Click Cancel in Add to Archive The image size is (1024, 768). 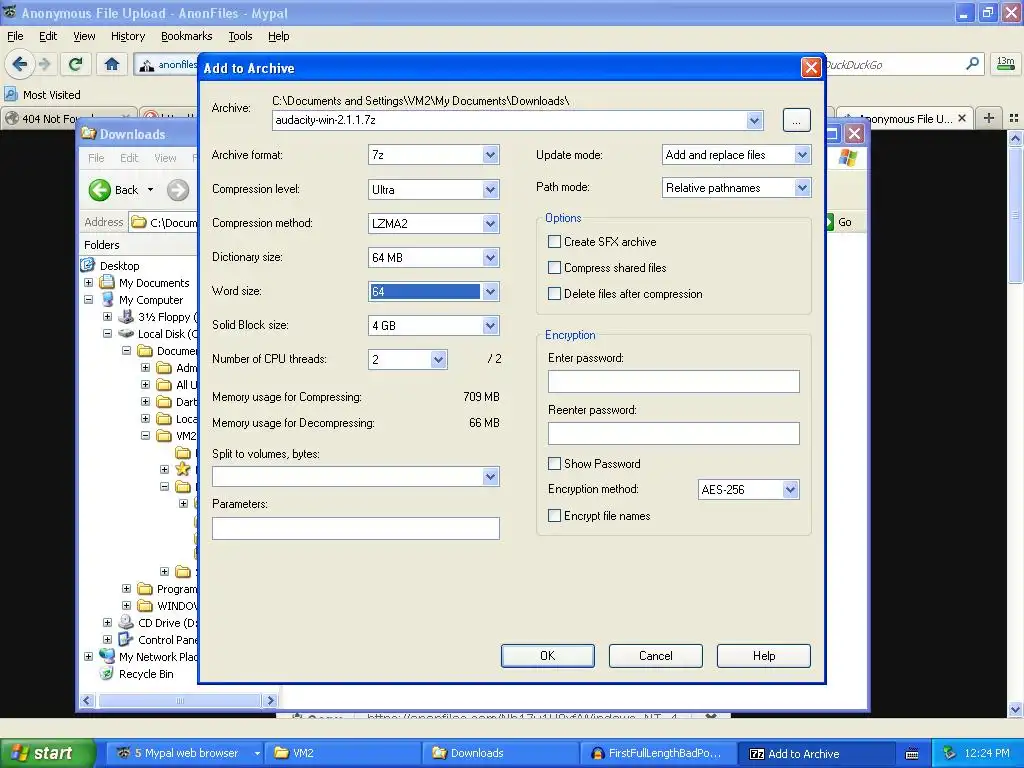tap(656, 656)
